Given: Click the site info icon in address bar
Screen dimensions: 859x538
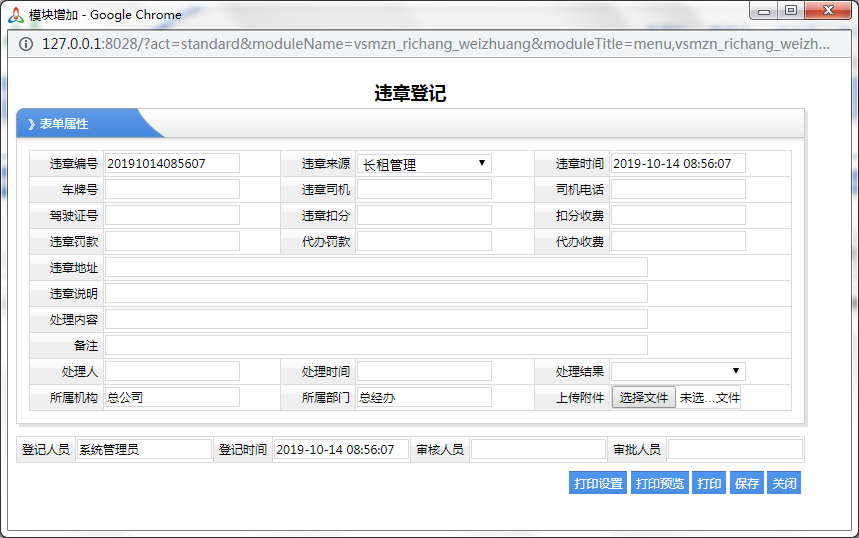Looking at the screenshot, I should [26, 44].
